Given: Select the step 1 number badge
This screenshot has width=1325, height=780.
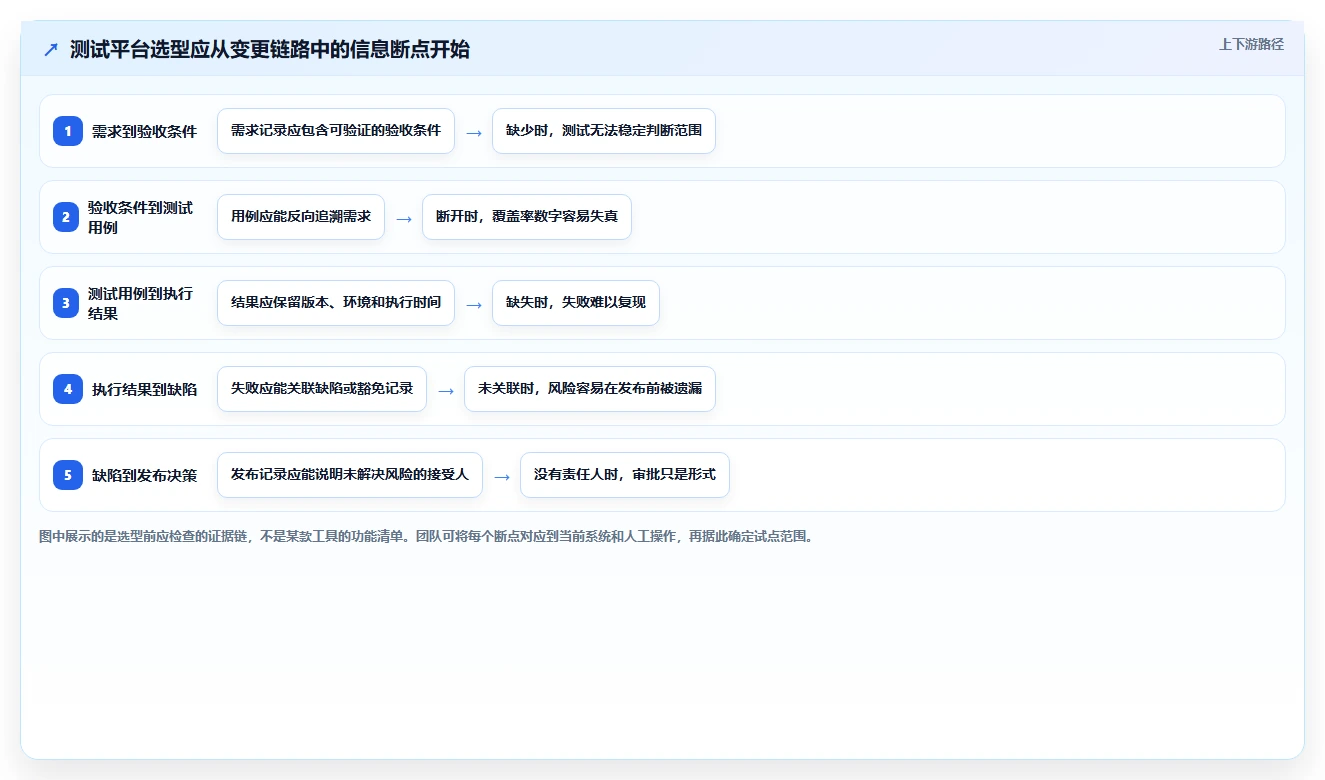Looking at the screenshot, I should tap(68, 131).
